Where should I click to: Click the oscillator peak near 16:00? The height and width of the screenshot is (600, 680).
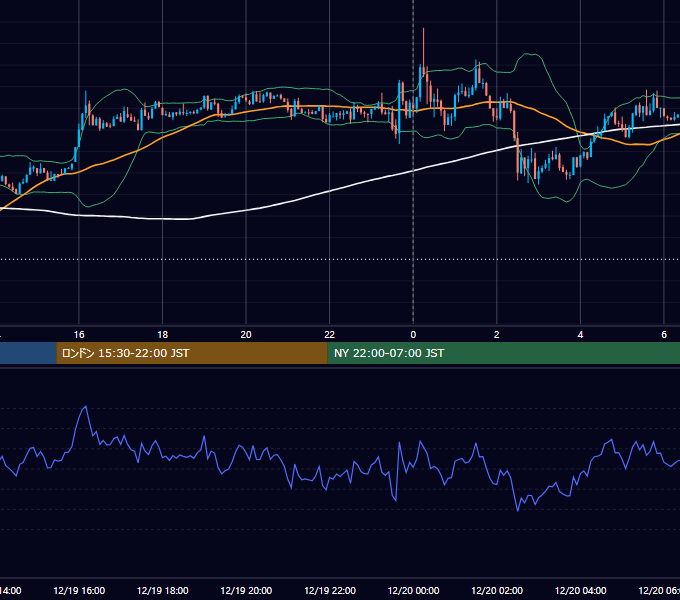(85, 407)
